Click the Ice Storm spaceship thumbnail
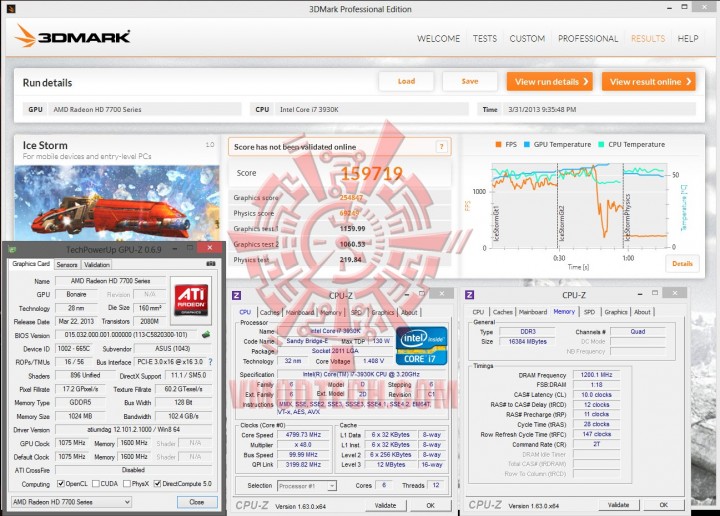720x516 pixels. pyautogui.click(x=117, y=202)
